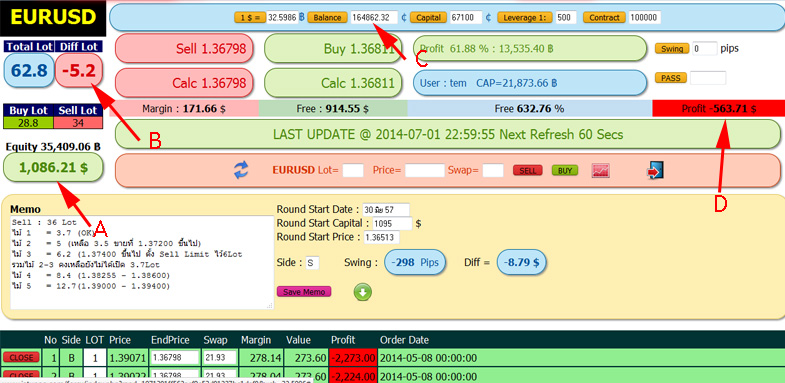Click the equity value 1,086.21 $
The image size is (785, 383).
pos(54,167)
